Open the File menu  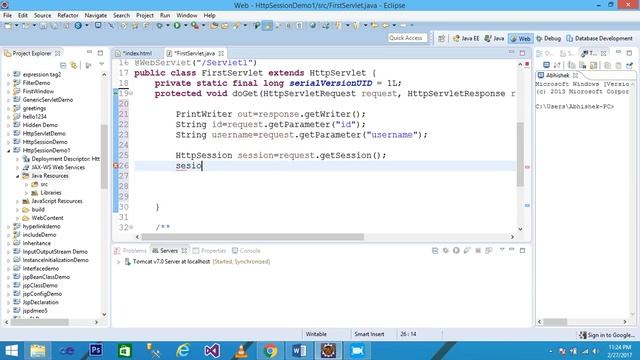7,16
